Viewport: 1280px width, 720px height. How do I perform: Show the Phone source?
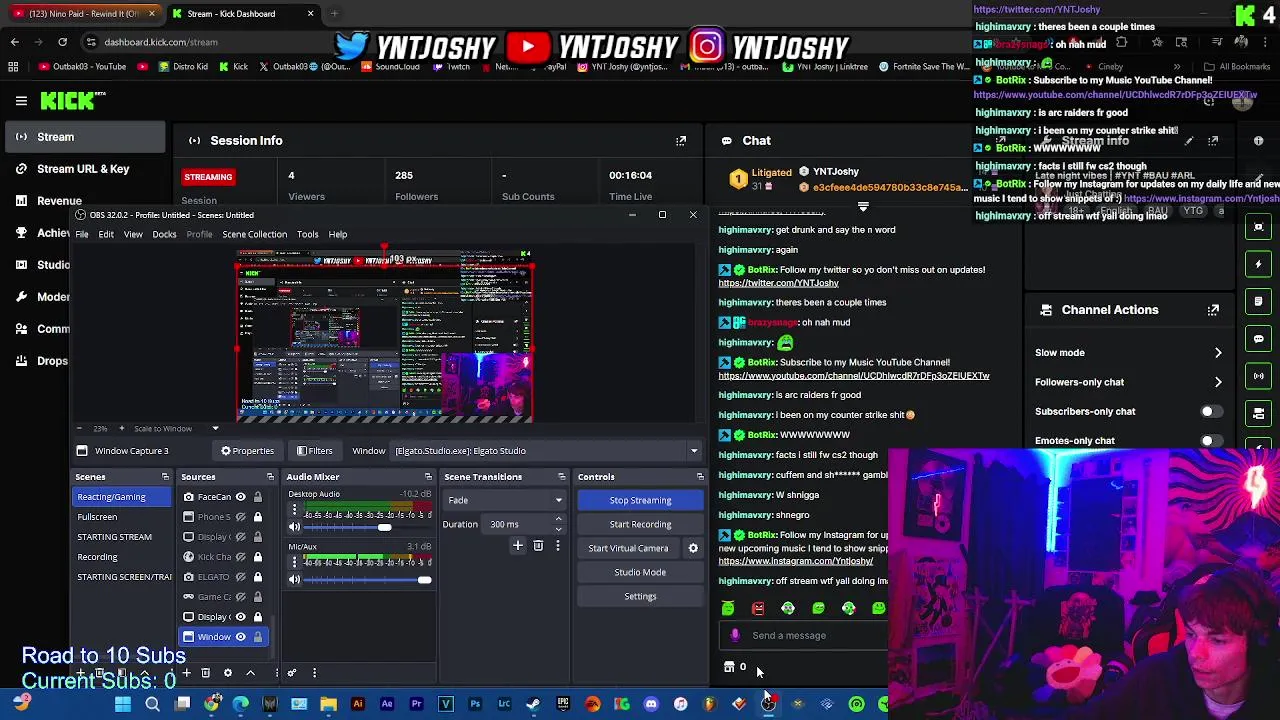[x=240, y=517]
